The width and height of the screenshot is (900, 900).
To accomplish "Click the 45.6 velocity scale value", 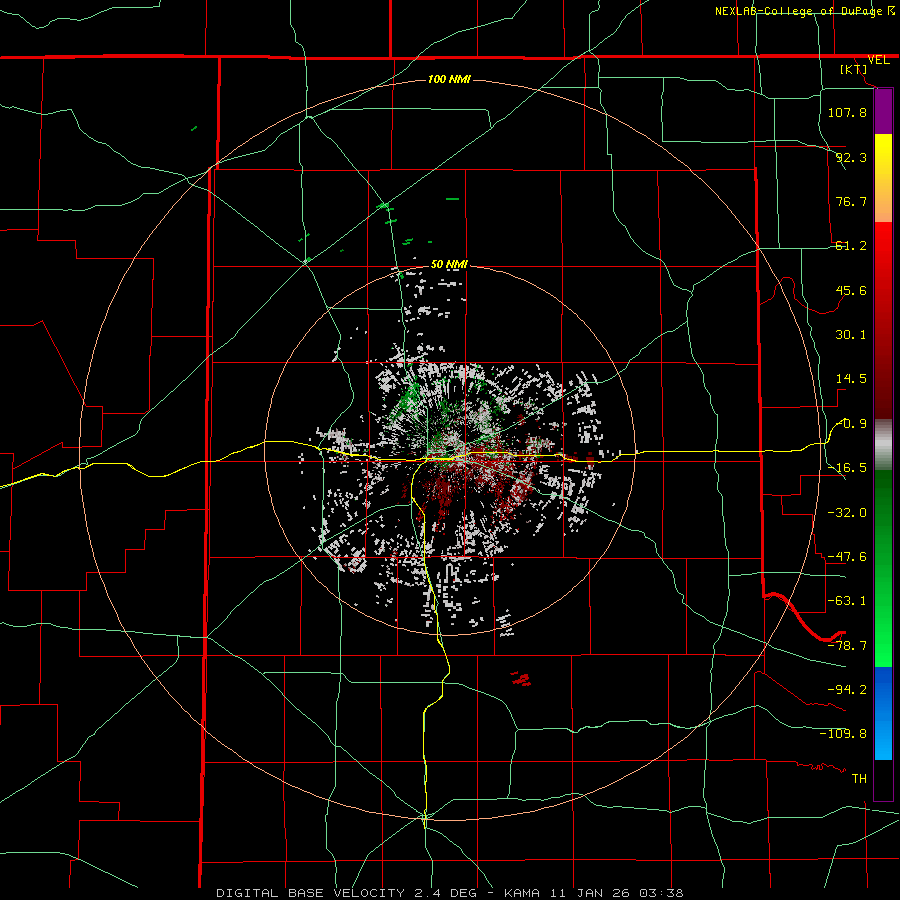I will [x=851, y=290].
